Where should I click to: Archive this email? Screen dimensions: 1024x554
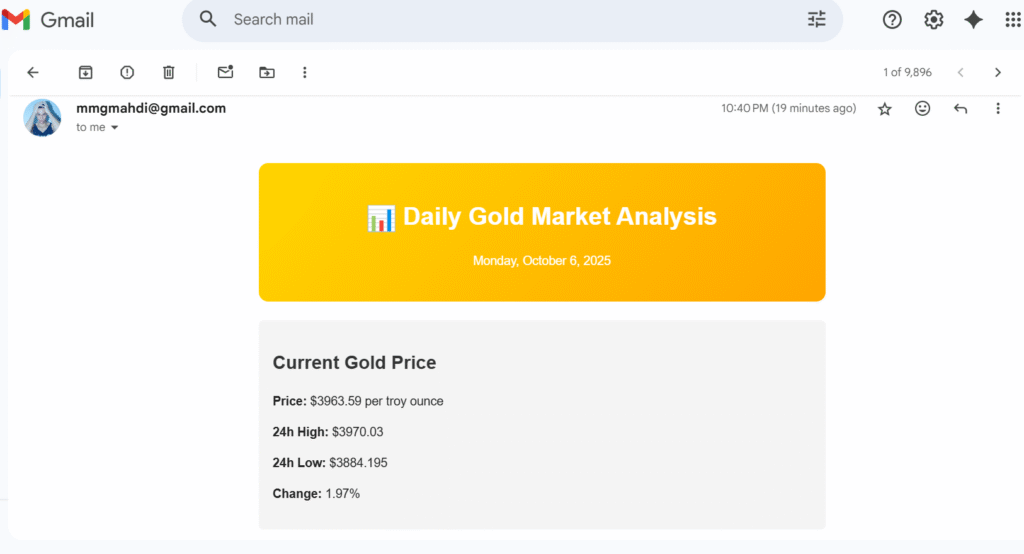pyautogui.click(x=86, y=72)
